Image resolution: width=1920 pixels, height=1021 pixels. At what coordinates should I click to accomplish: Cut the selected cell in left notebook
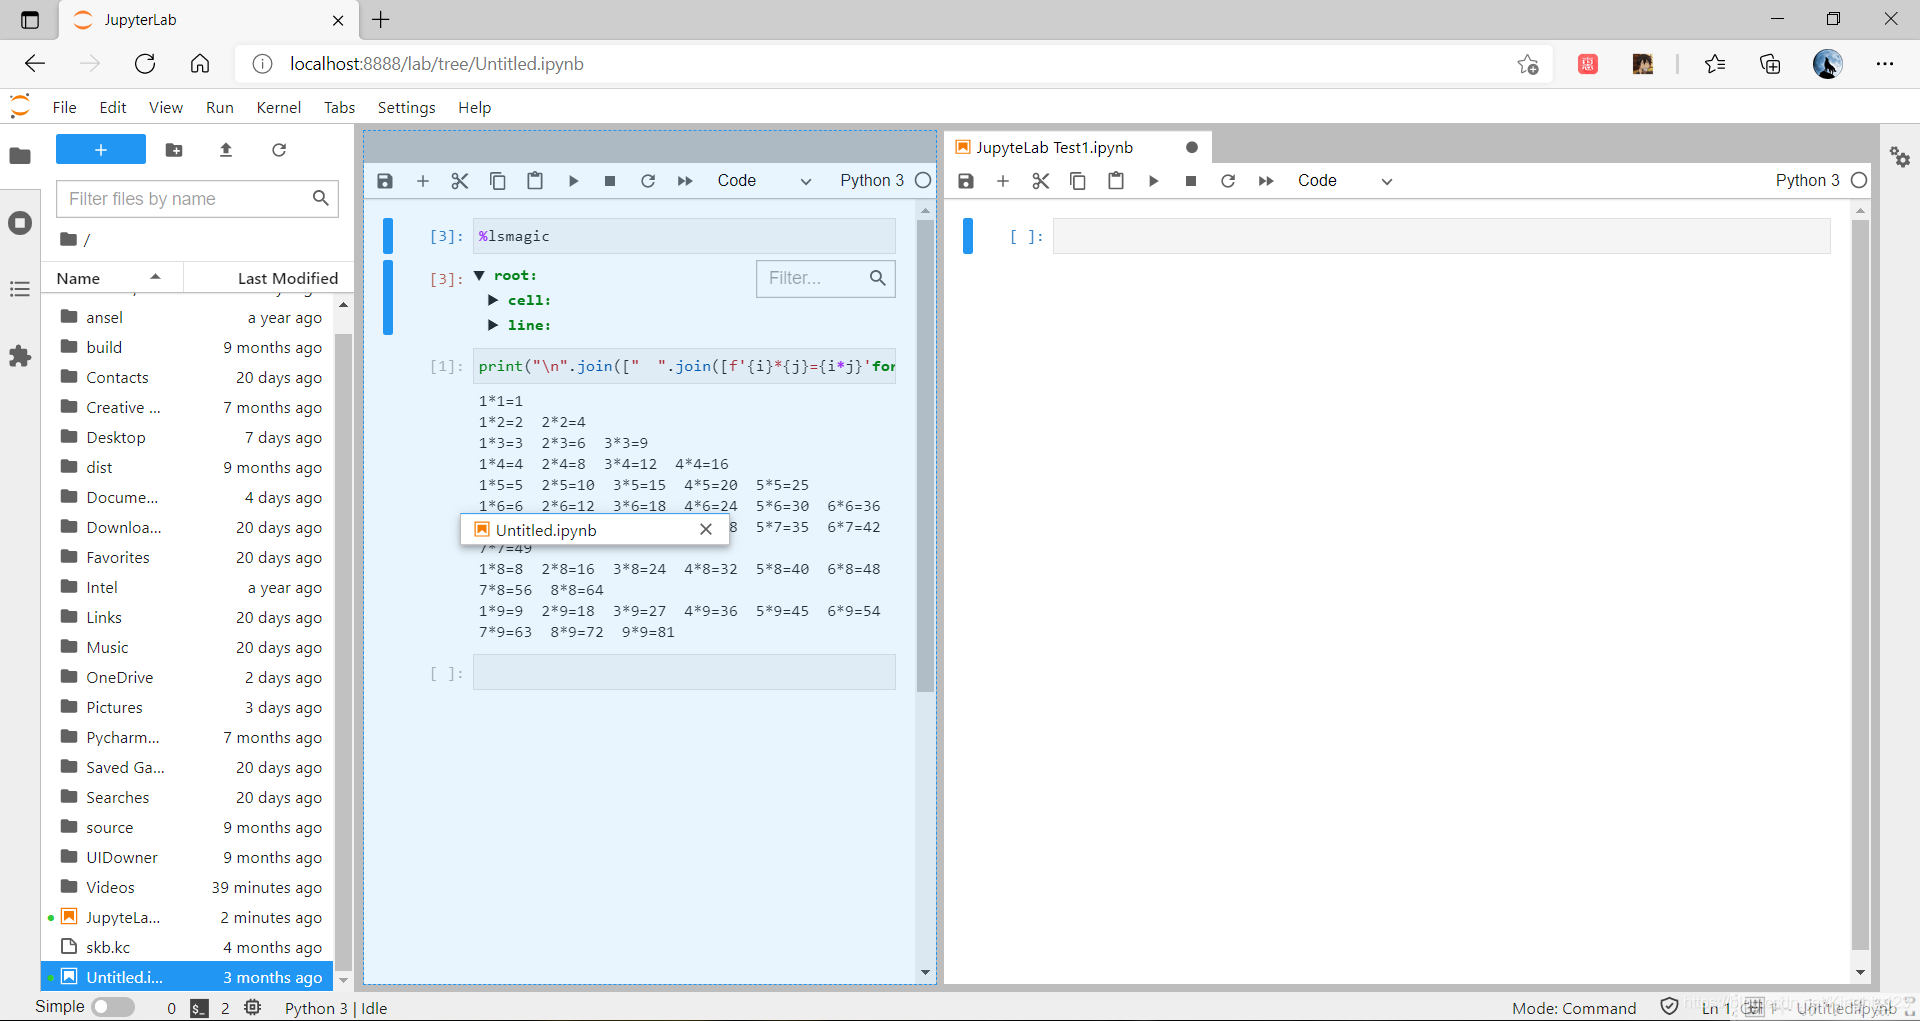460,181
